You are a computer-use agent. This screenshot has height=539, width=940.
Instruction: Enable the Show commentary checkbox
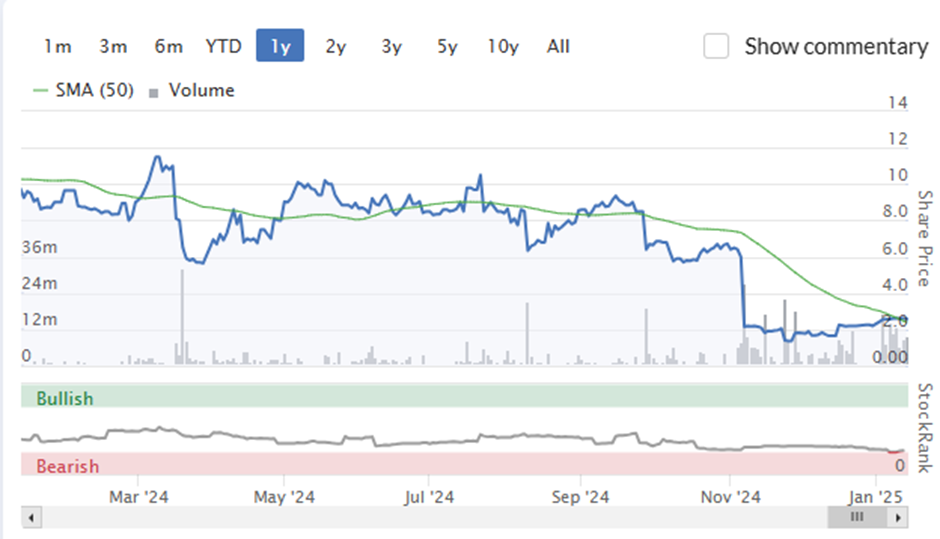(716, 46)
